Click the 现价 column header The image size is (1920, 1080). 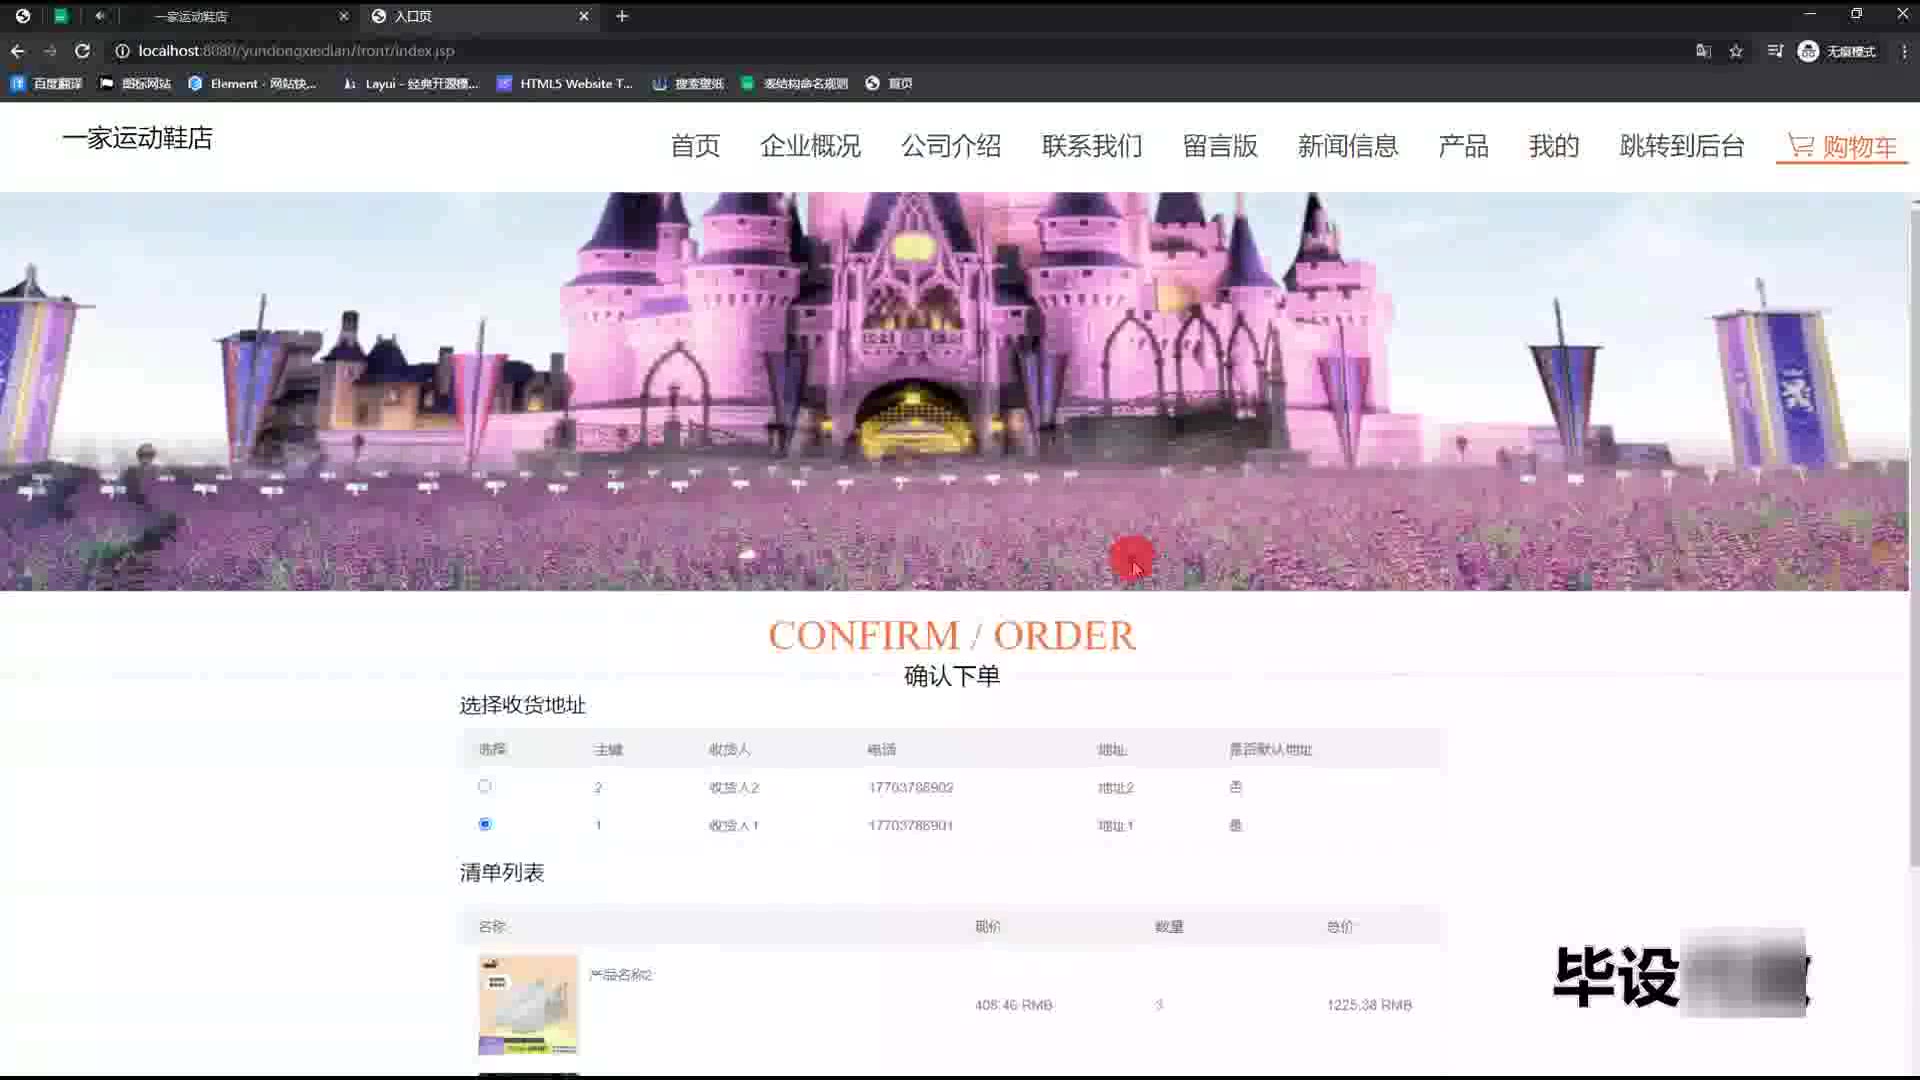pos(988,927)
